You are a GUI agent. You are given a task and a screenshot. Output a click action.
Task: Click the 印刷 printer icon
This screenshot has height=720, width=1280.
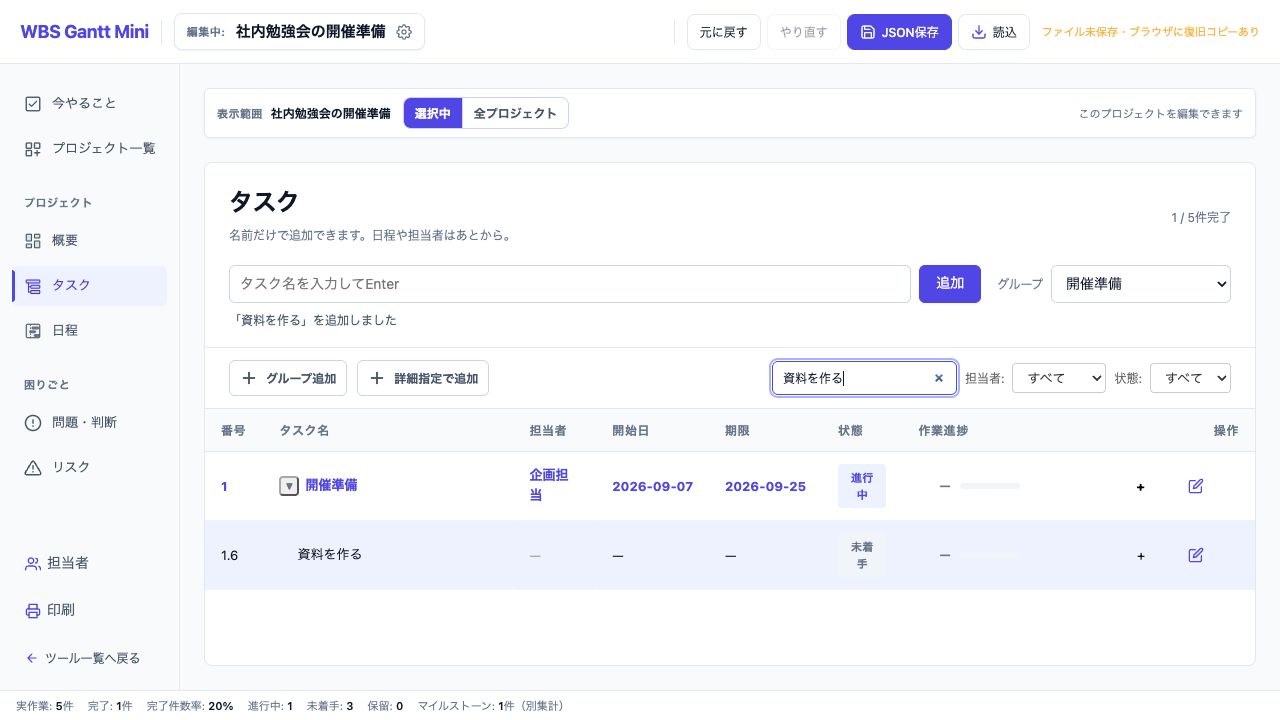tap(33, 610)
